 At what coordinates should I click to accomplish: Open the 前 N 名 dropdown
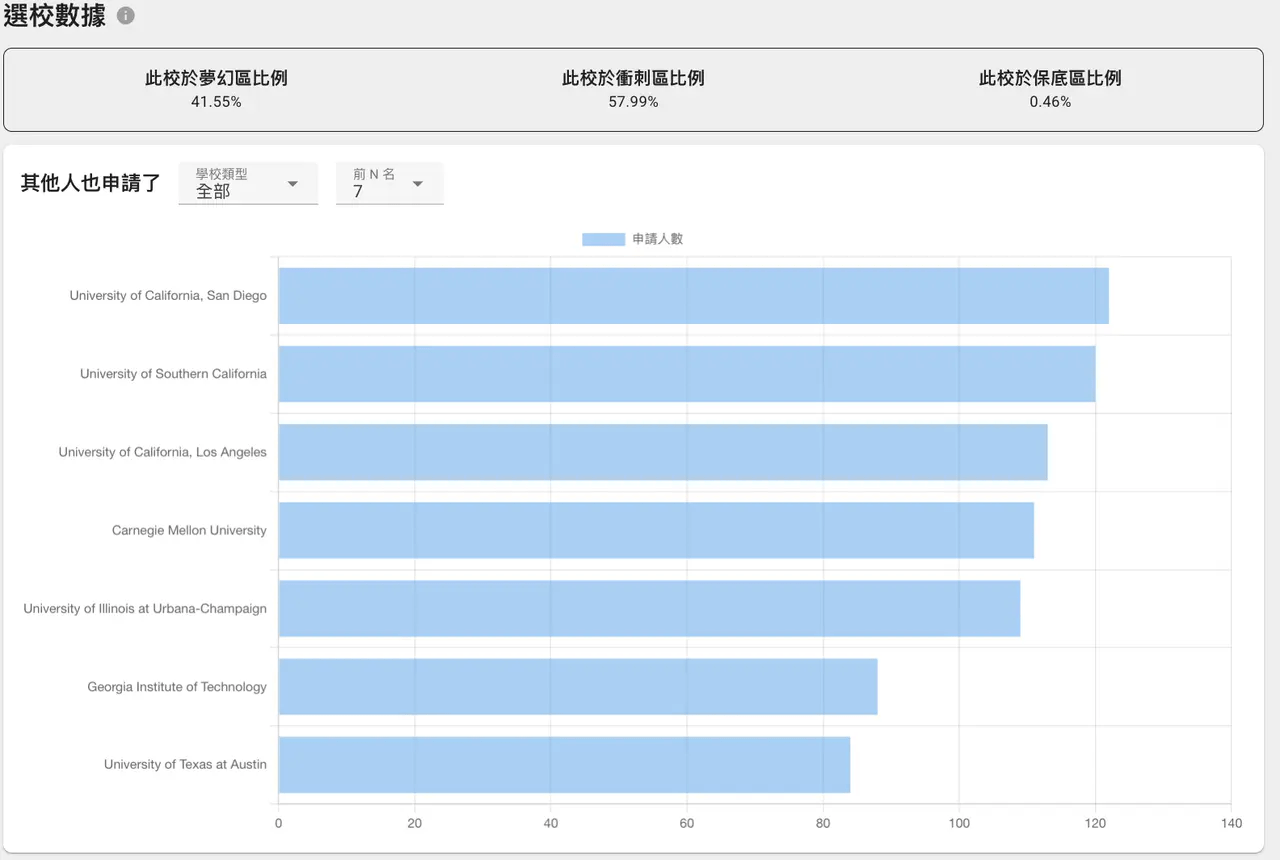pyautogui.click(x=389, y=183)
